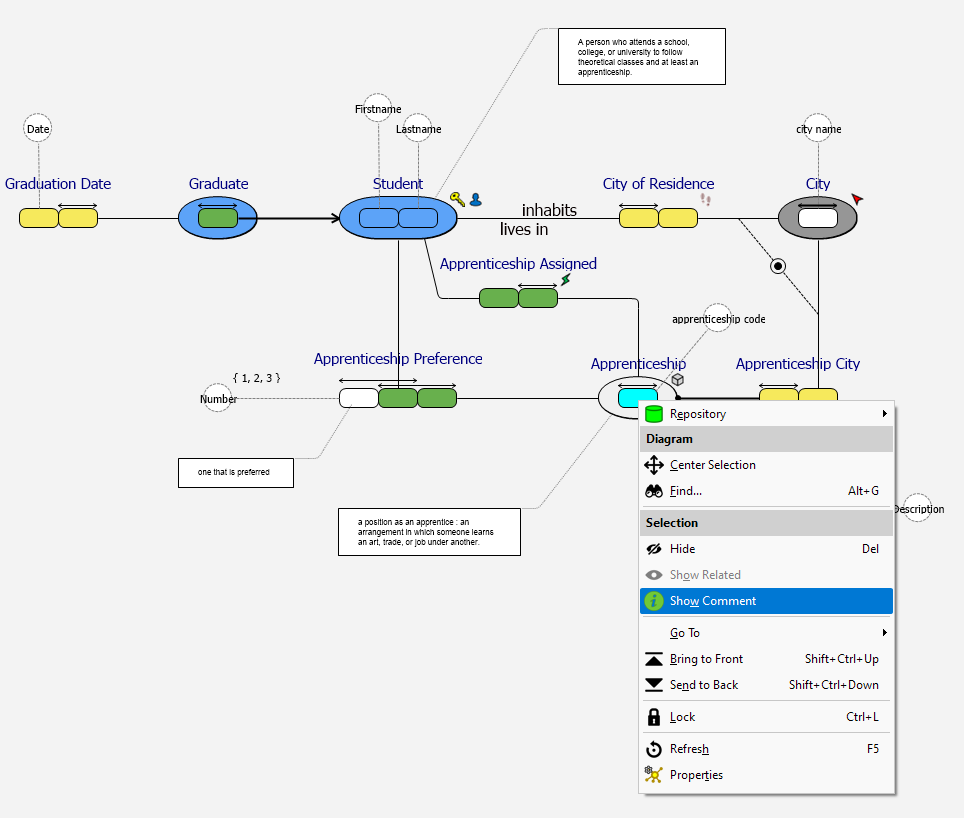Click the blue person icon beside Student
The width and height of the screenshot is (964, 818).
(x=476, y=199)
